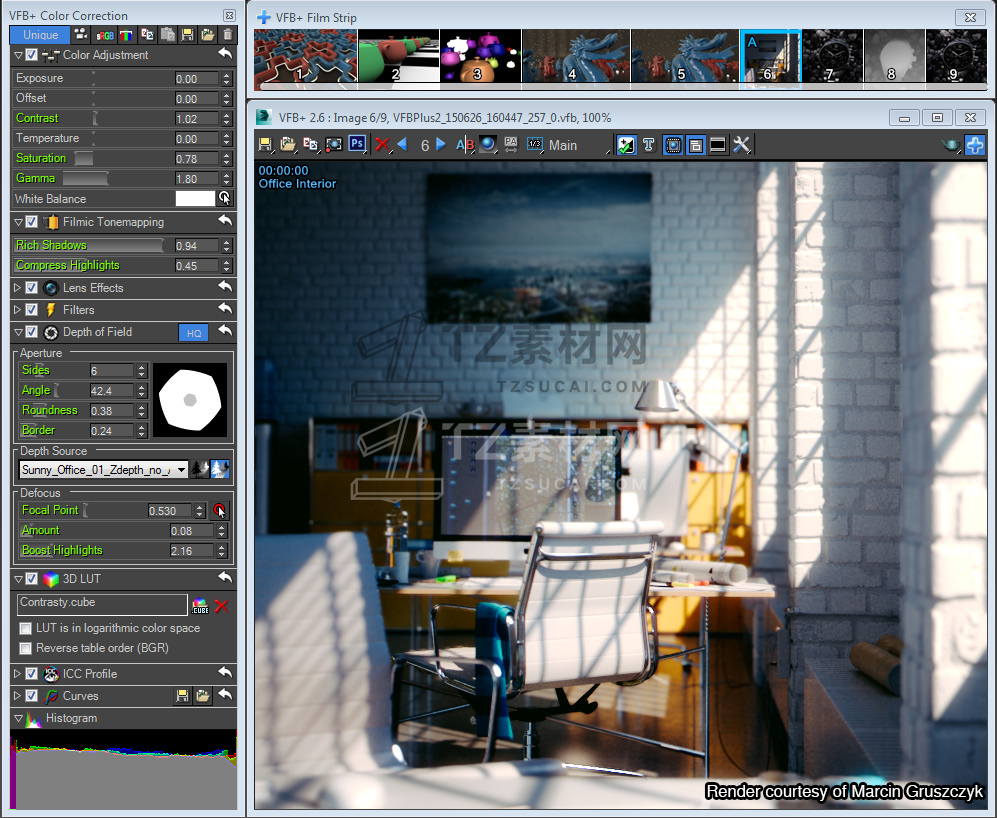Expand the ICC Profile section

click(x=18, y=674)
